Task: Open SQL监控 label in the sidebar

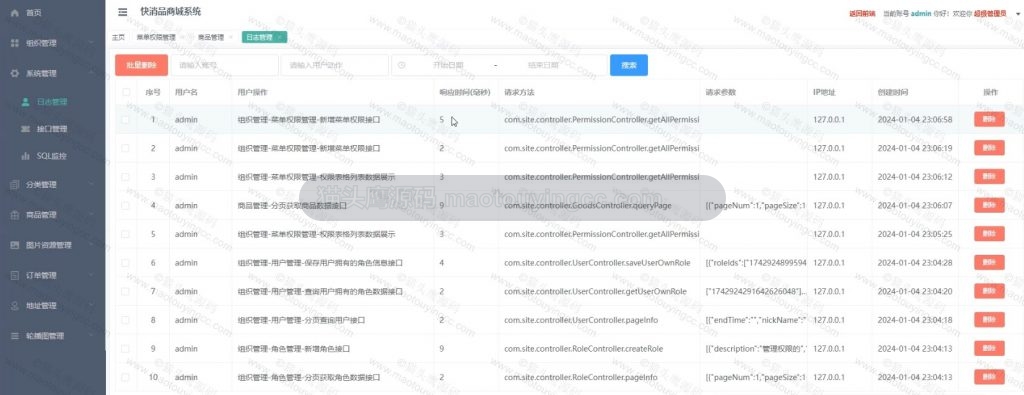Action: click(x=51, y=156)
